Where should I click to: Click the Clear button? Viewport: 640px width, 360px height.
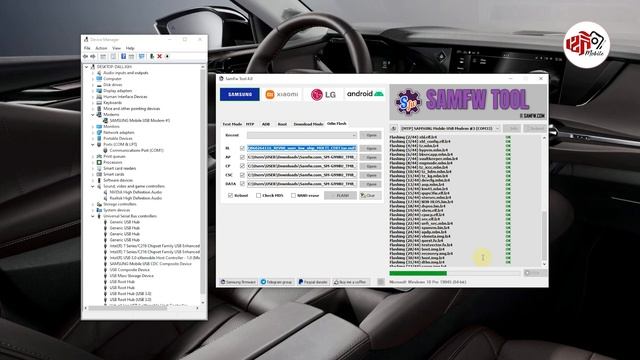(x=370, y=196)
